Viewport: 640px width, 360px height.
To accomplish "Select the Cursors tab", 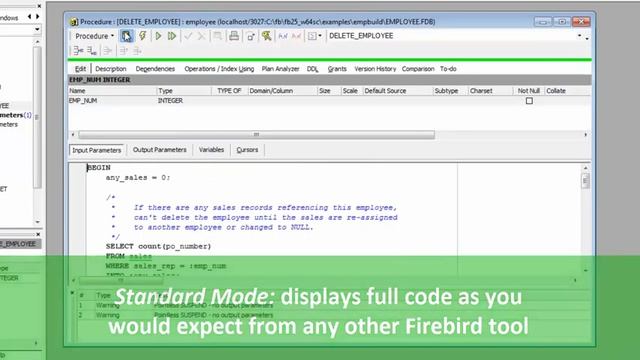I will click(x=247, y=150).
